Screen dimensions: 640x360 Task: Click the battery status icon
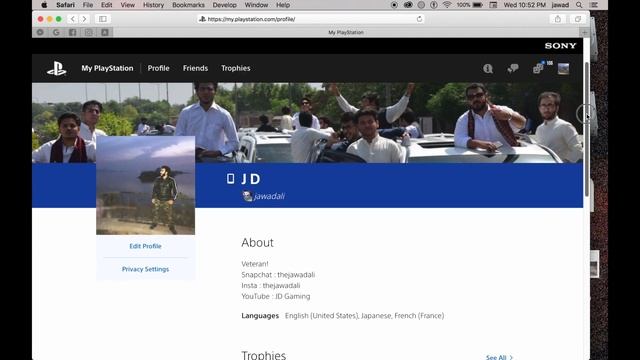click(x=477, y=5)
